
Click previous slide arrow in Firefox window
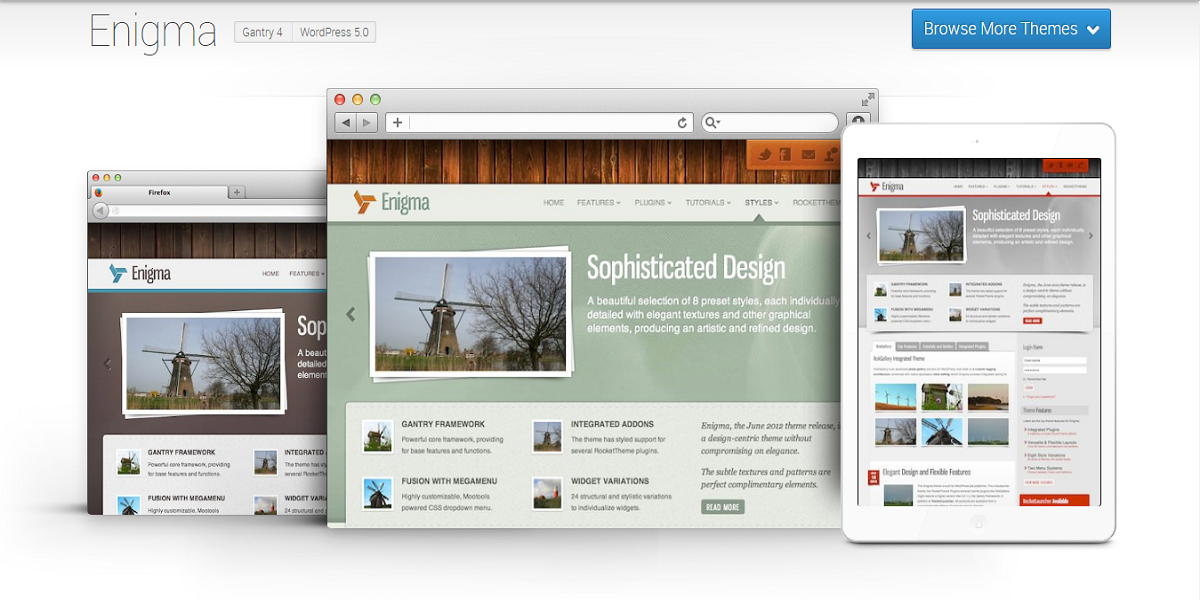coord(108,364)
